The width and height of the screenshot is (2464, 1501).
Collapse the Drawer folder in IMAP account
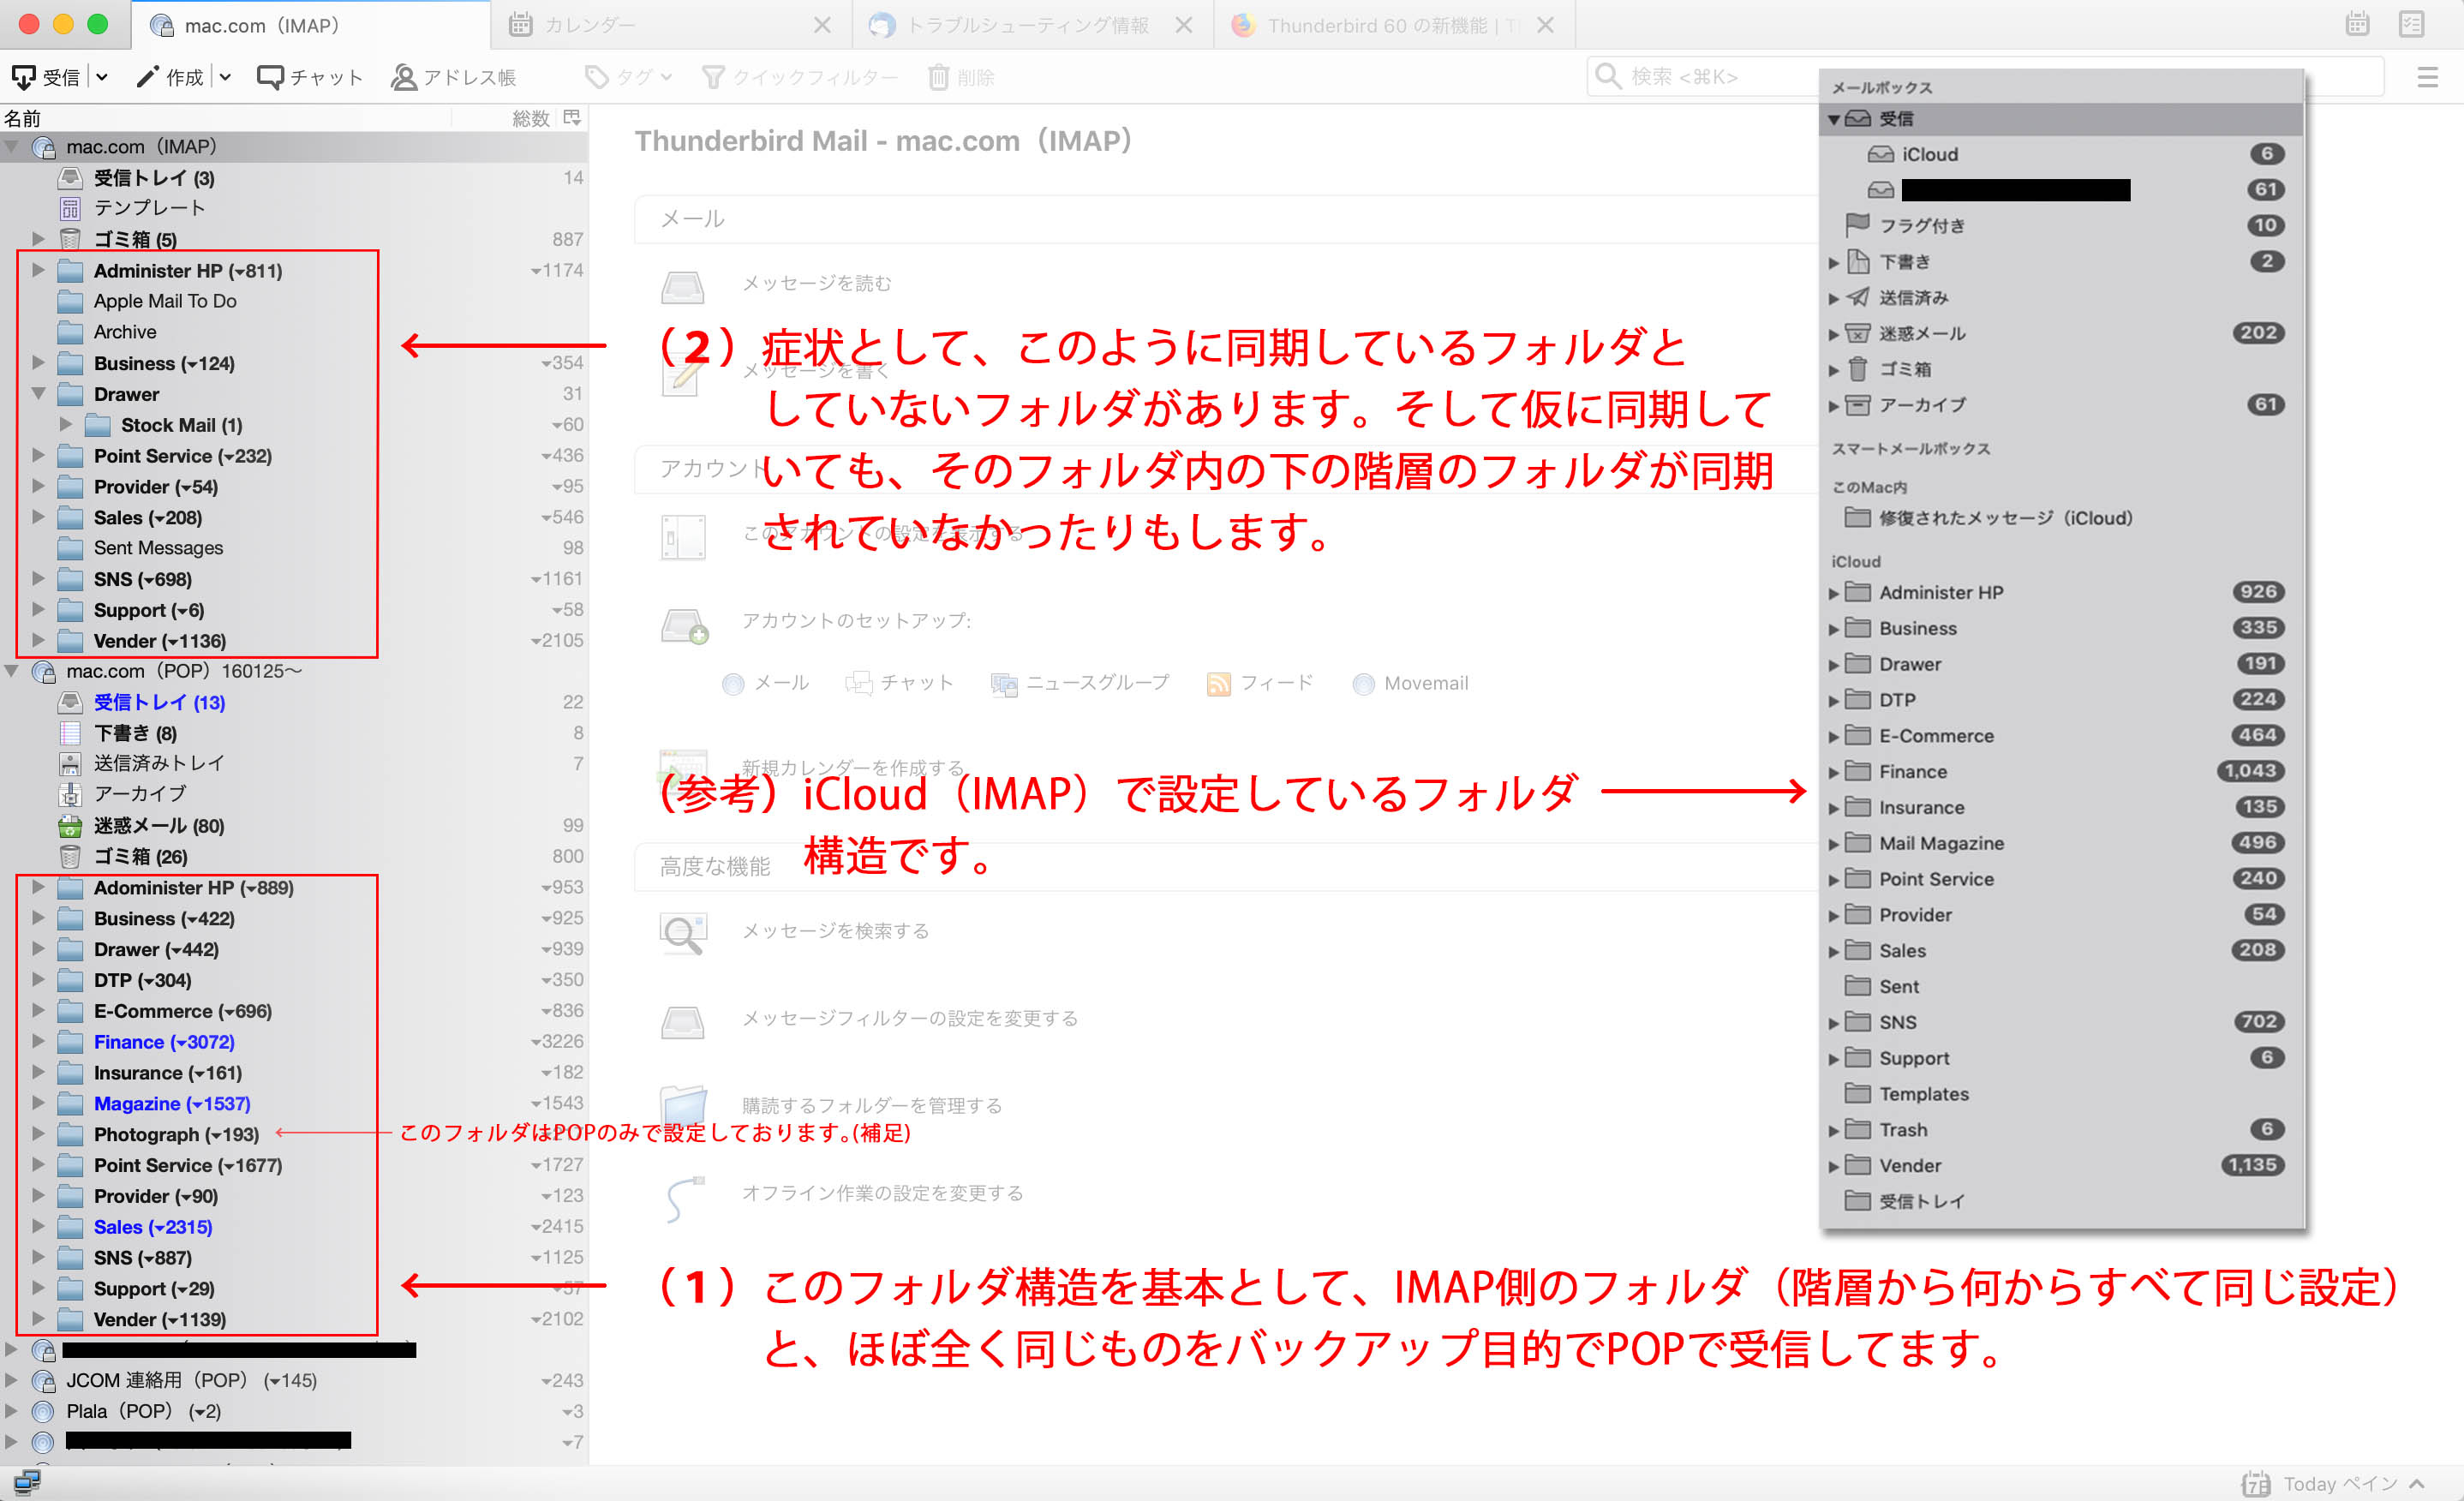39,394
